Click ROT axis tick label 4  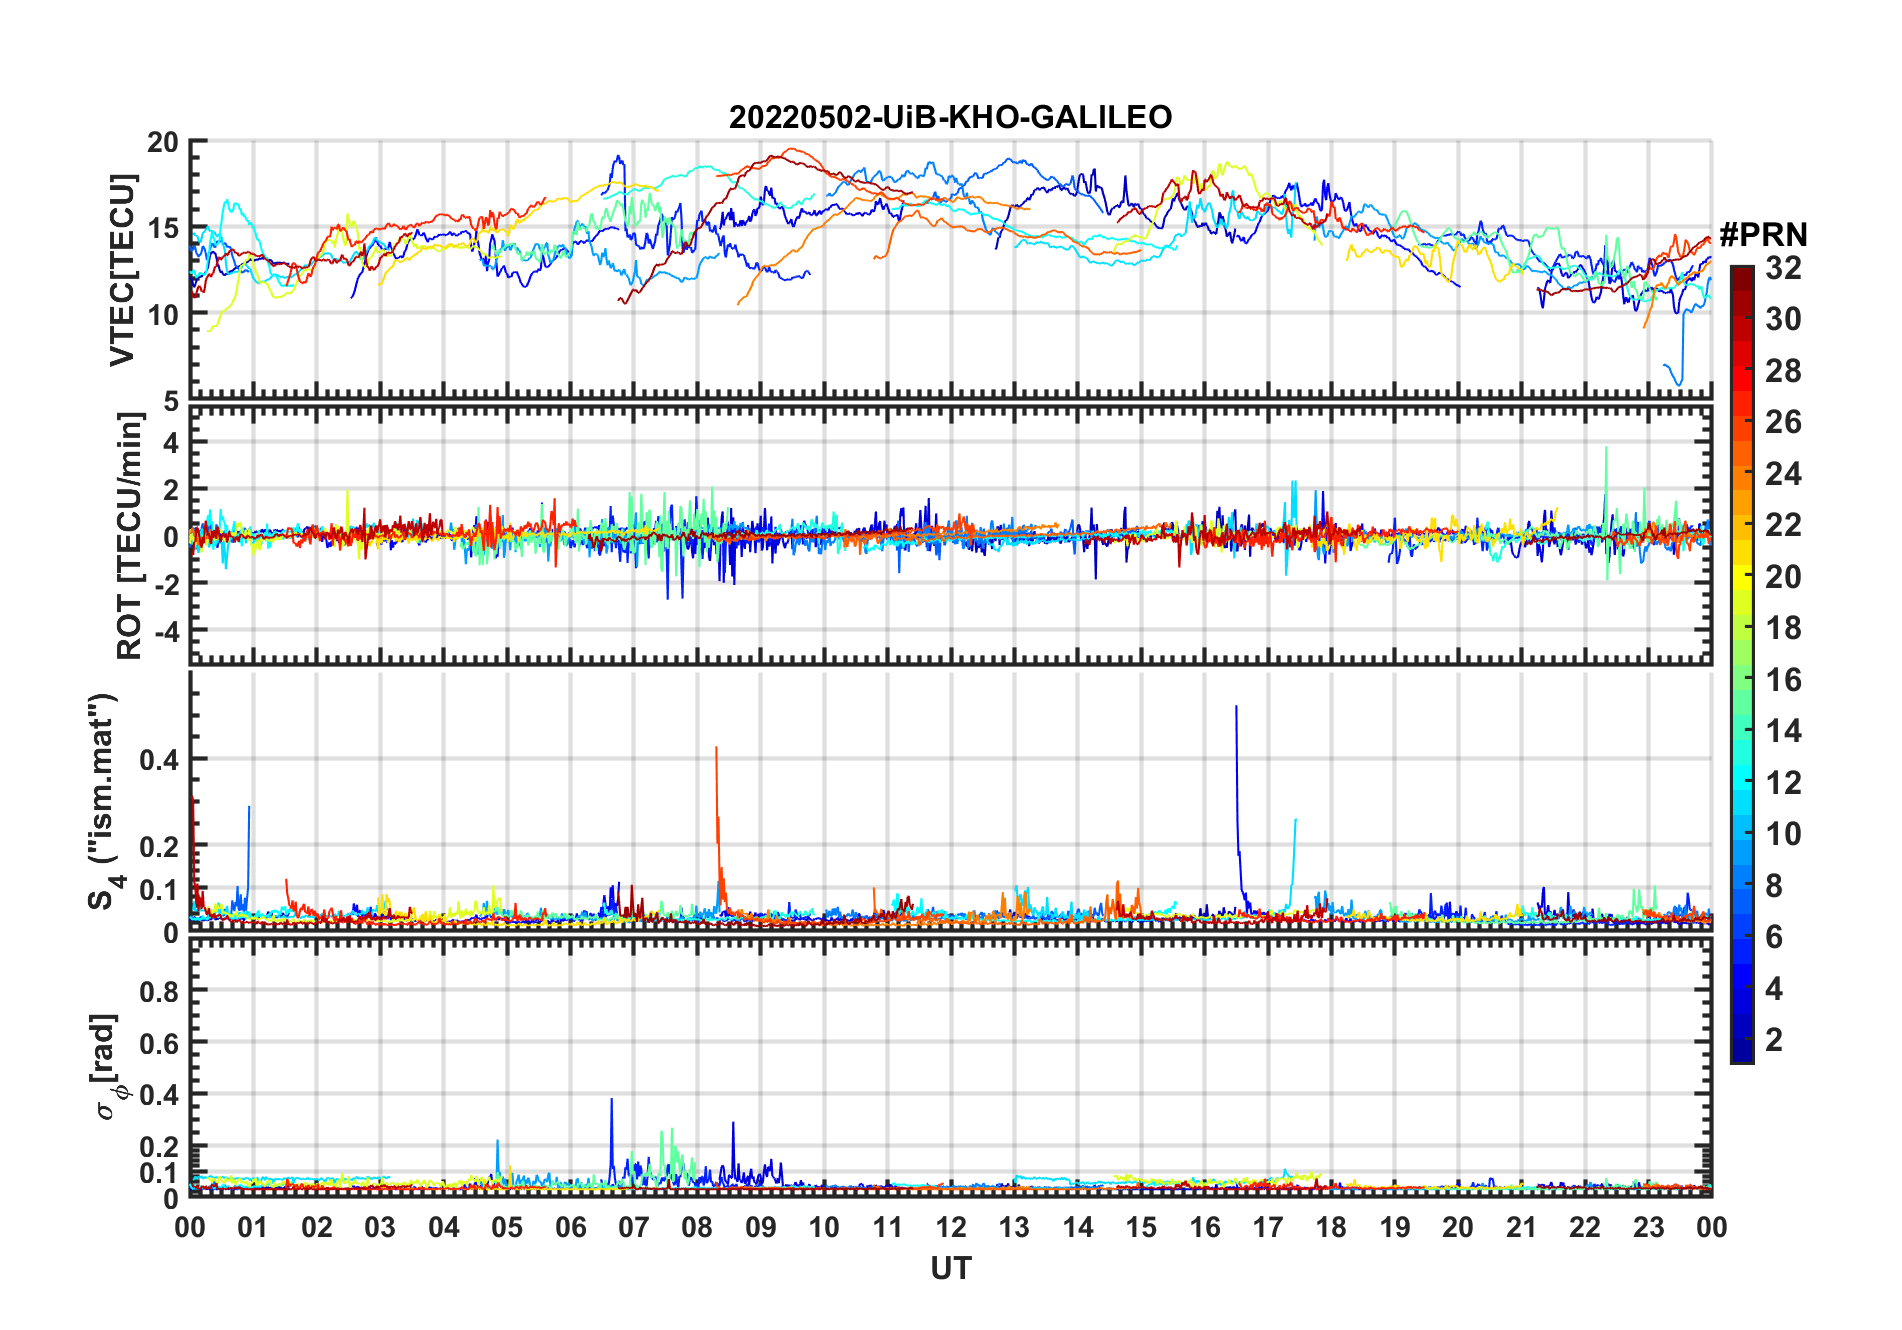coord(171,442)
